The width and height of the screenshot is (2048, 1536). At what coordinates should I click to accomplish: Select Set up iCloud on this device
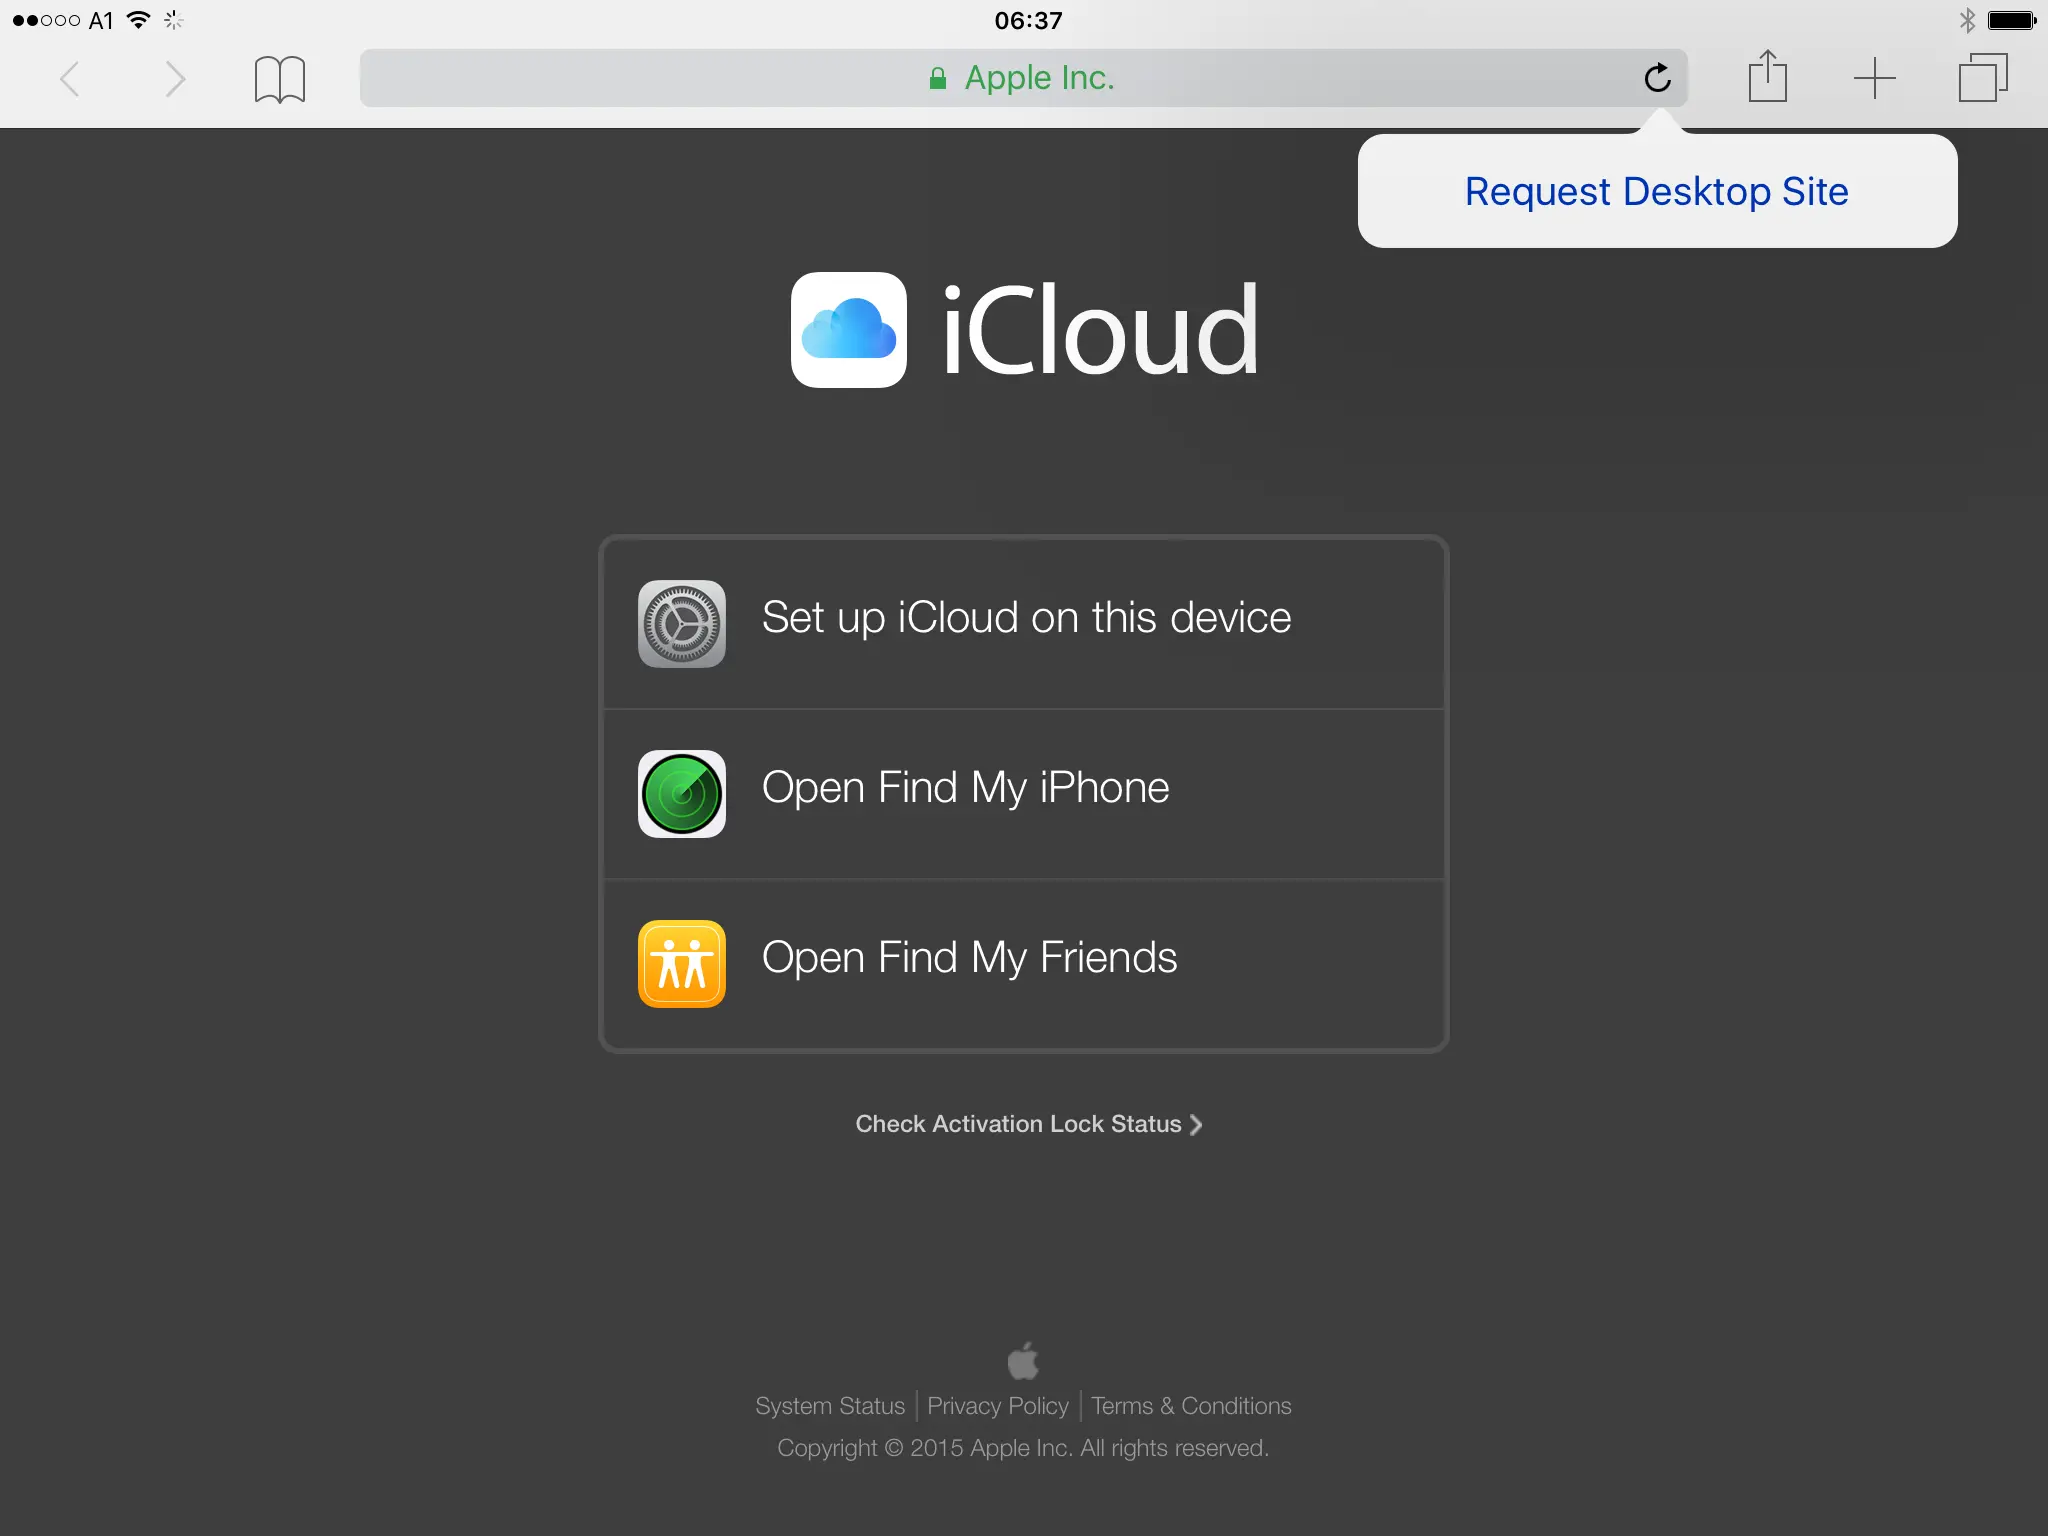(1026, 618)
